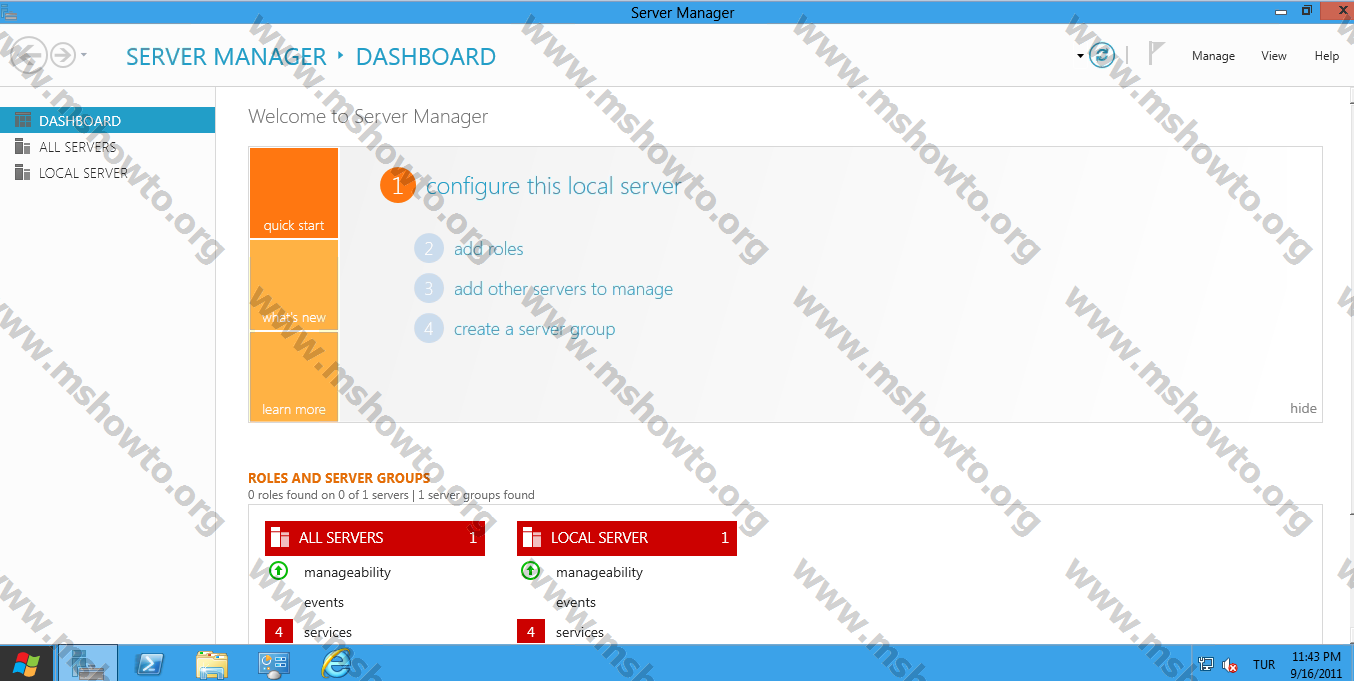Click the taskbar clock and date
The image size is (1354, 681).
[1316, 664]
